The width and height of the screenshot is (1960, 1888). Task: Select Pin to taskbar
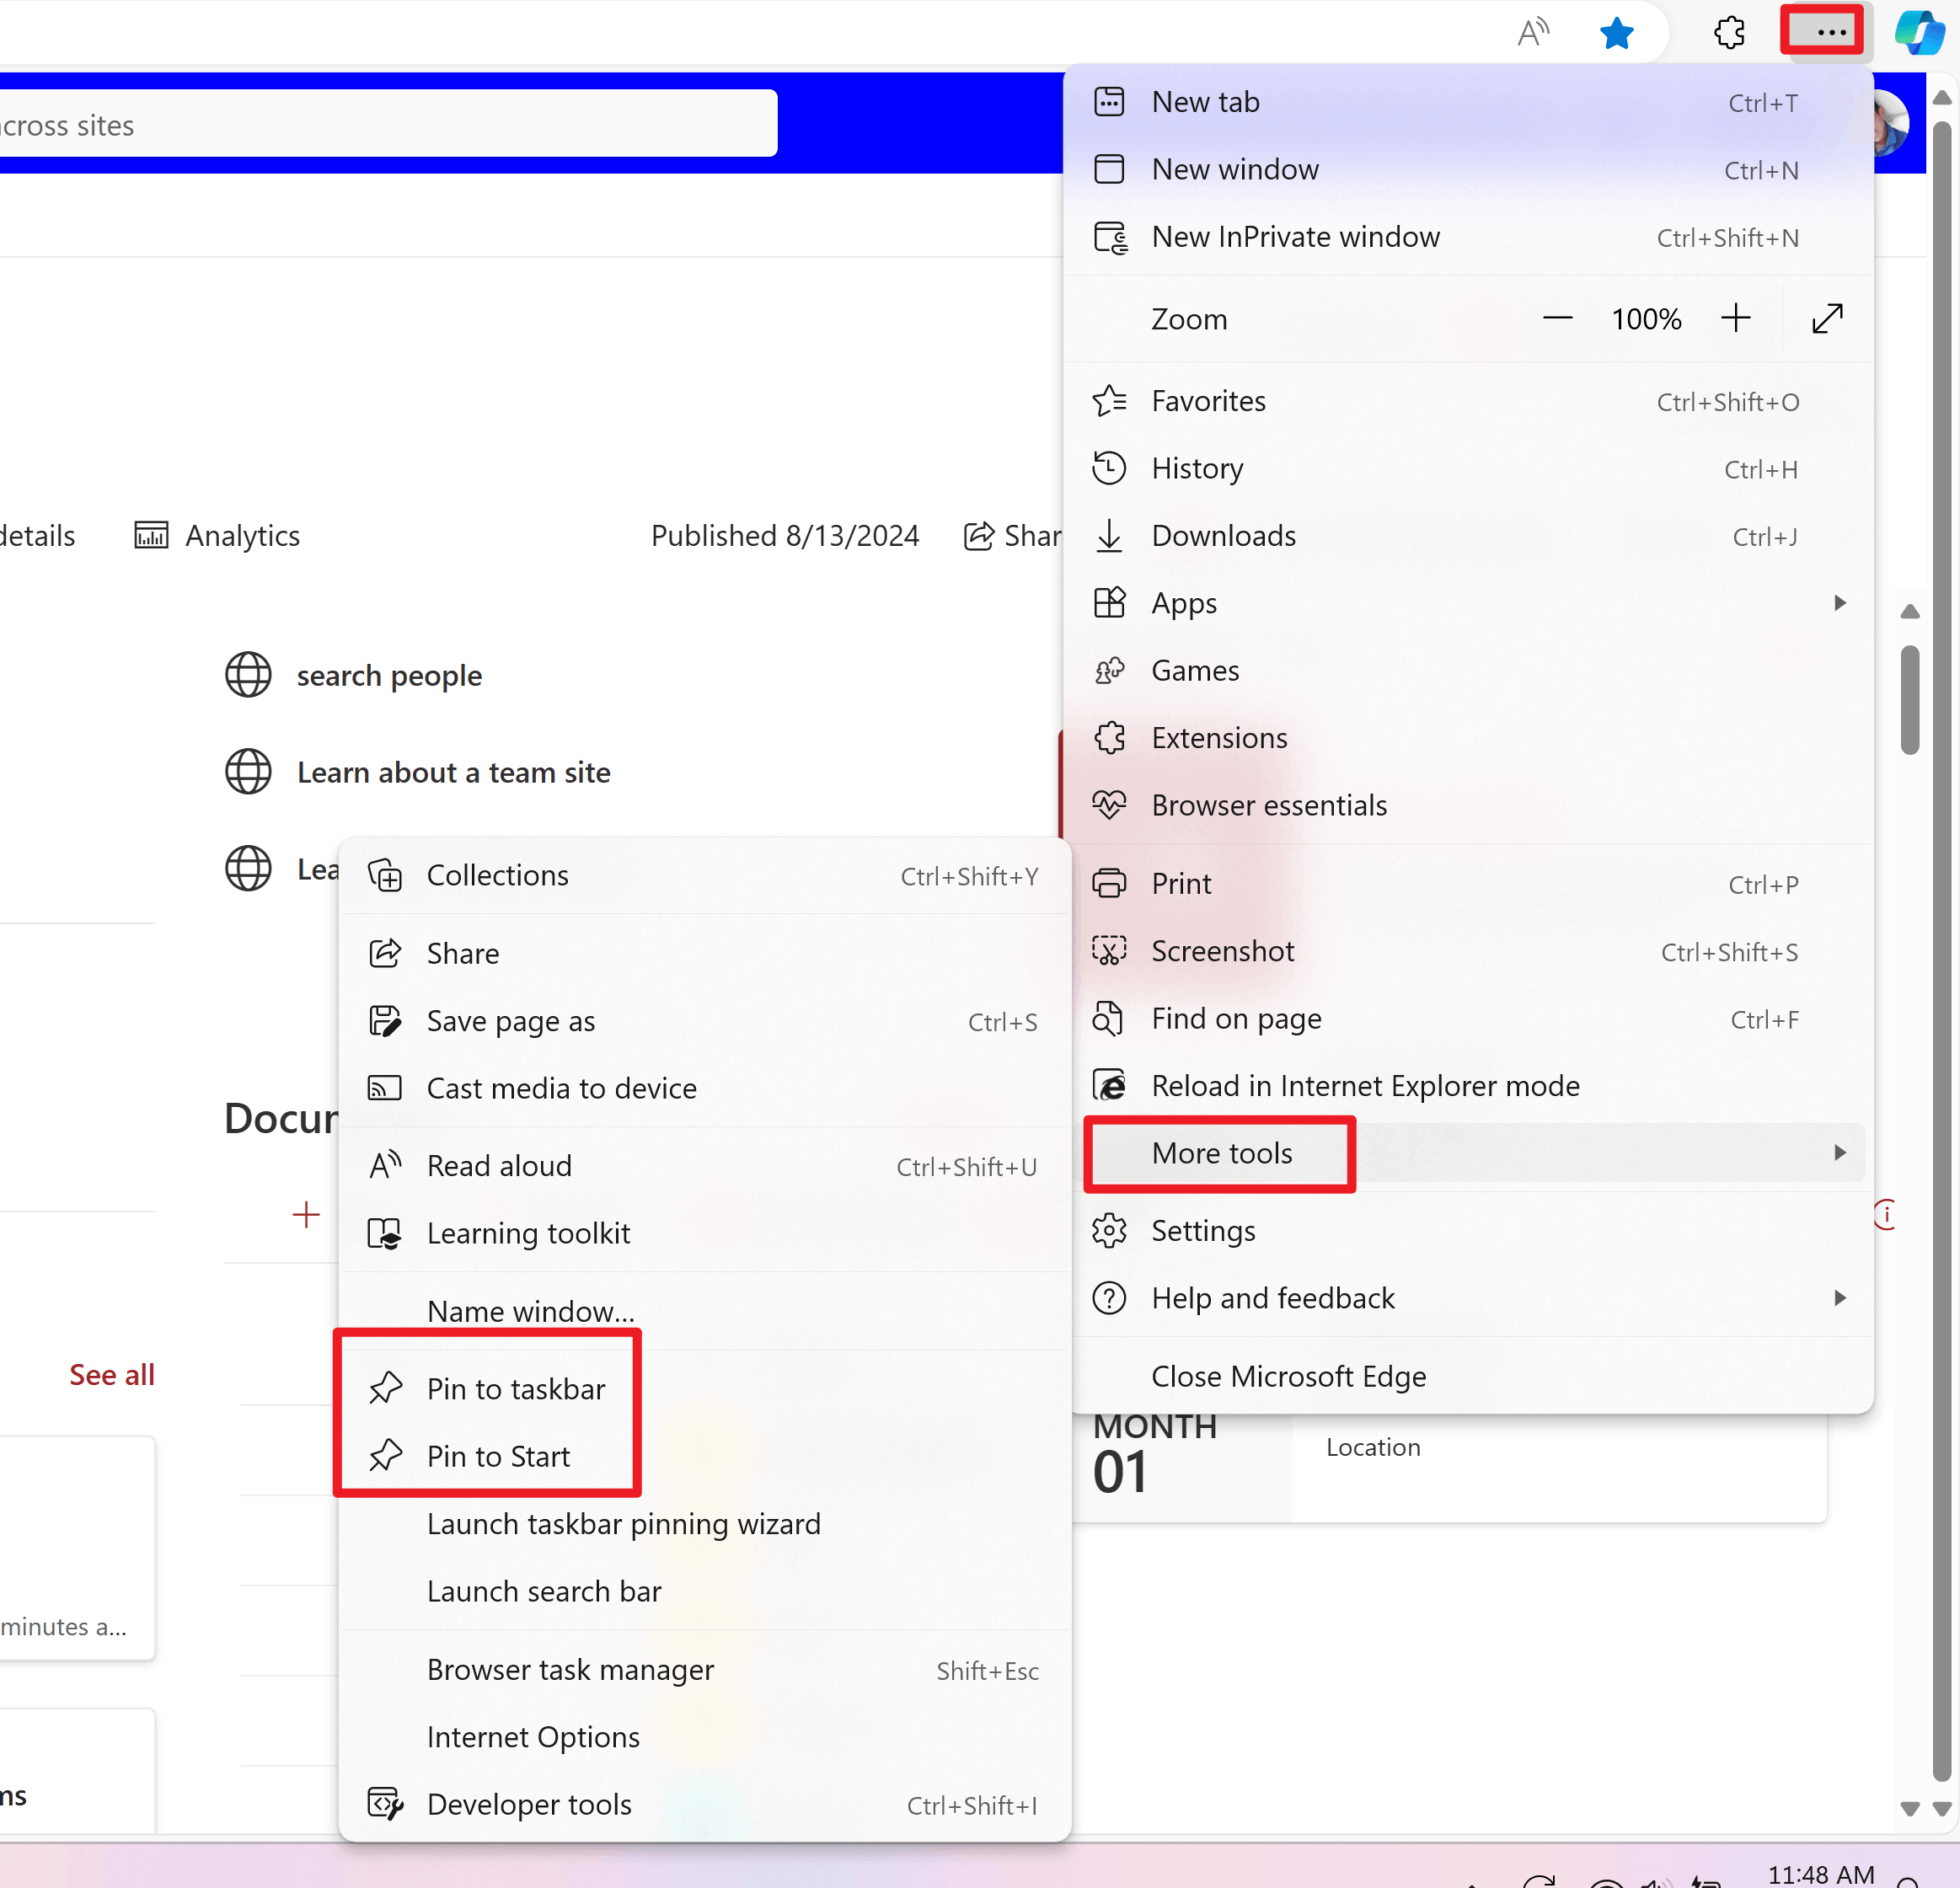(x=515, y=1389)
